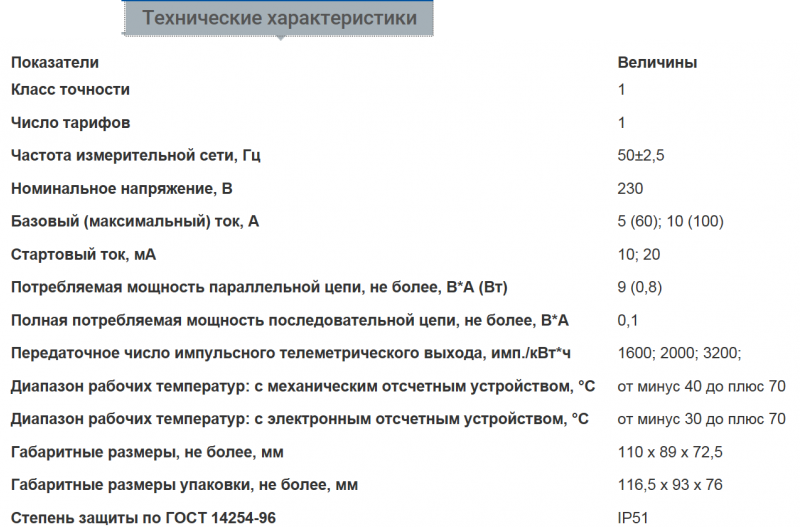Select the value 0,1
Screen dimensions: 800x527
tap(628, 320)
